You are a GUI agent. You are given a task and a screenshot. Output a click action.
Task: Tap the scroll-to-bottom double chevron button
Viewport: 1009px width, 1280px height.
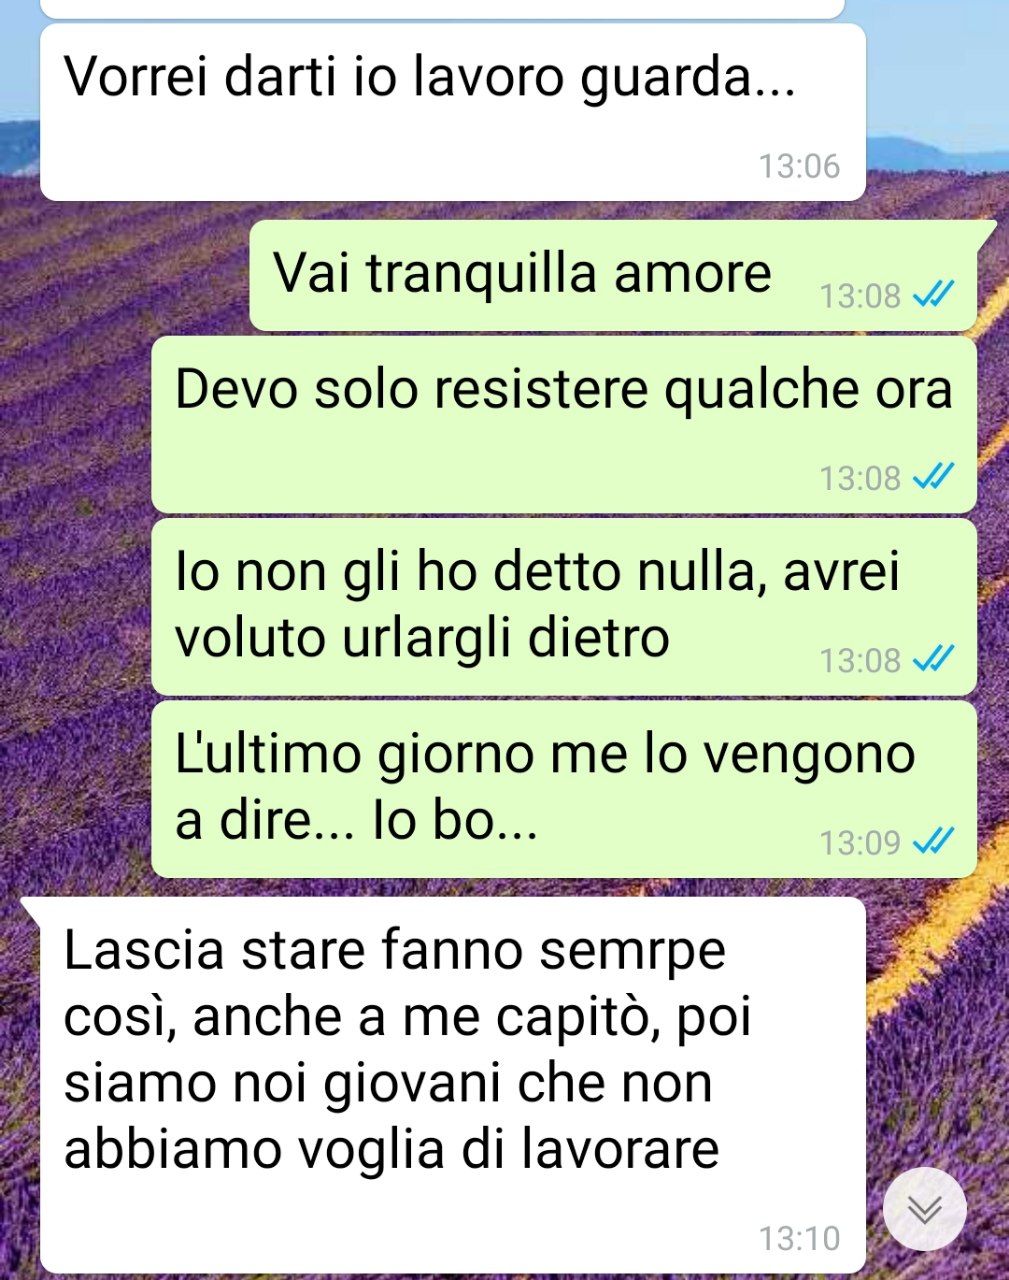coord(925,1209)
